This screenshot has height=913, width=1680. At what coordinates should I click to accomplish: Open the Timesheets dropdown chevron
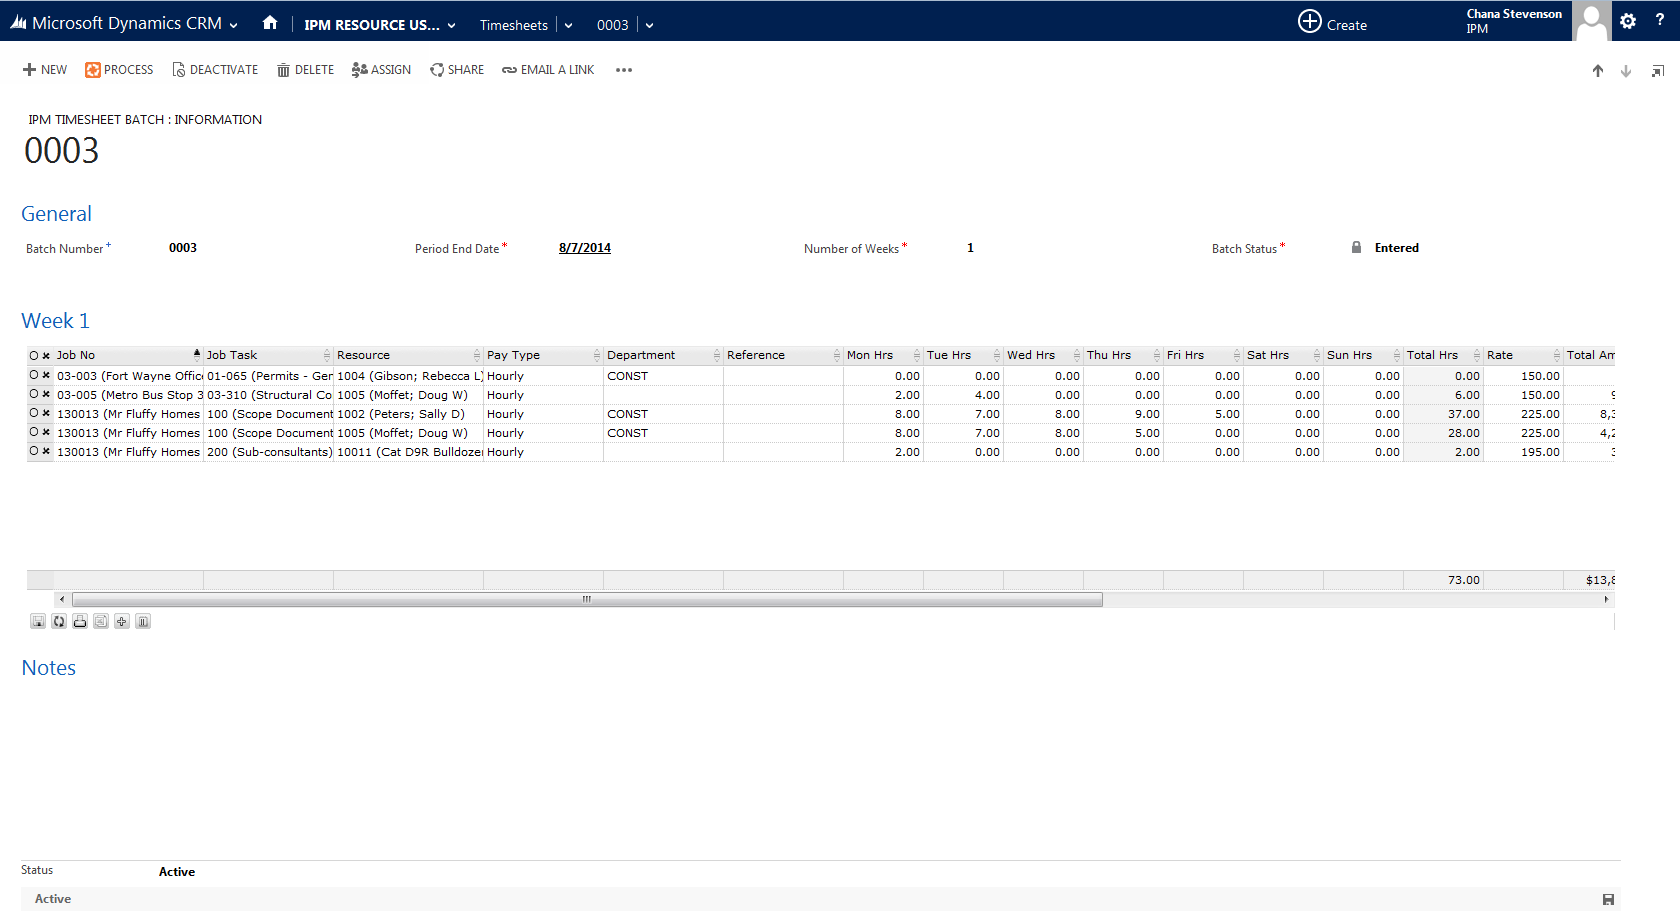(568, 25)
